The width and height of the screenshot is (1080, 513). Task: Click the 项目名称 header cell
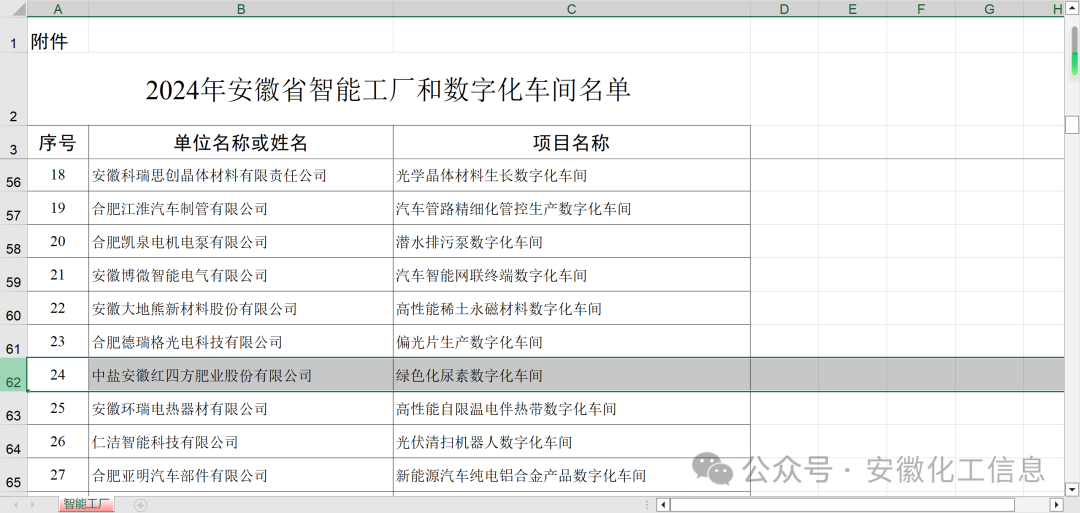(572, 143)
